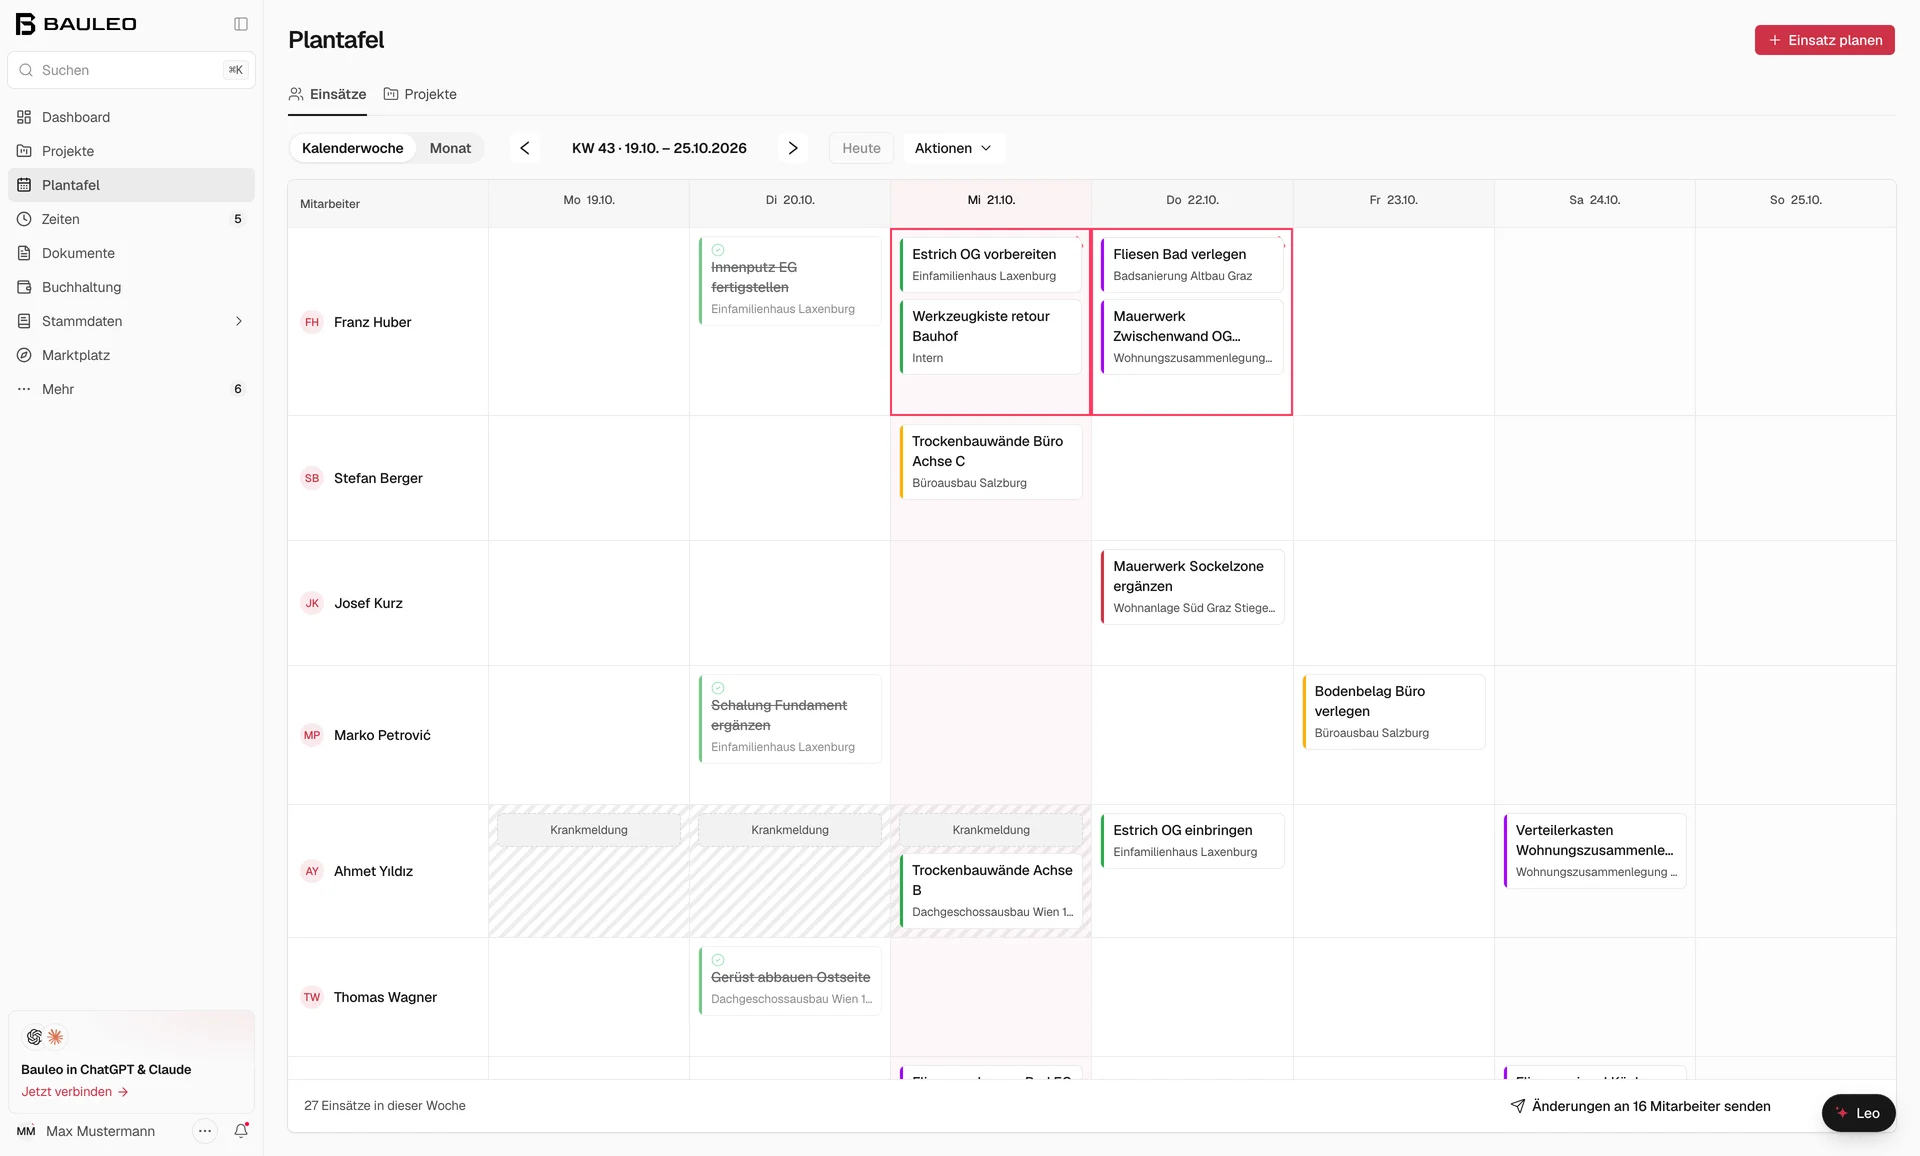Go to next calendar week
The width and height of the screenshot is (1920, 1156).
tap(793, 148)
